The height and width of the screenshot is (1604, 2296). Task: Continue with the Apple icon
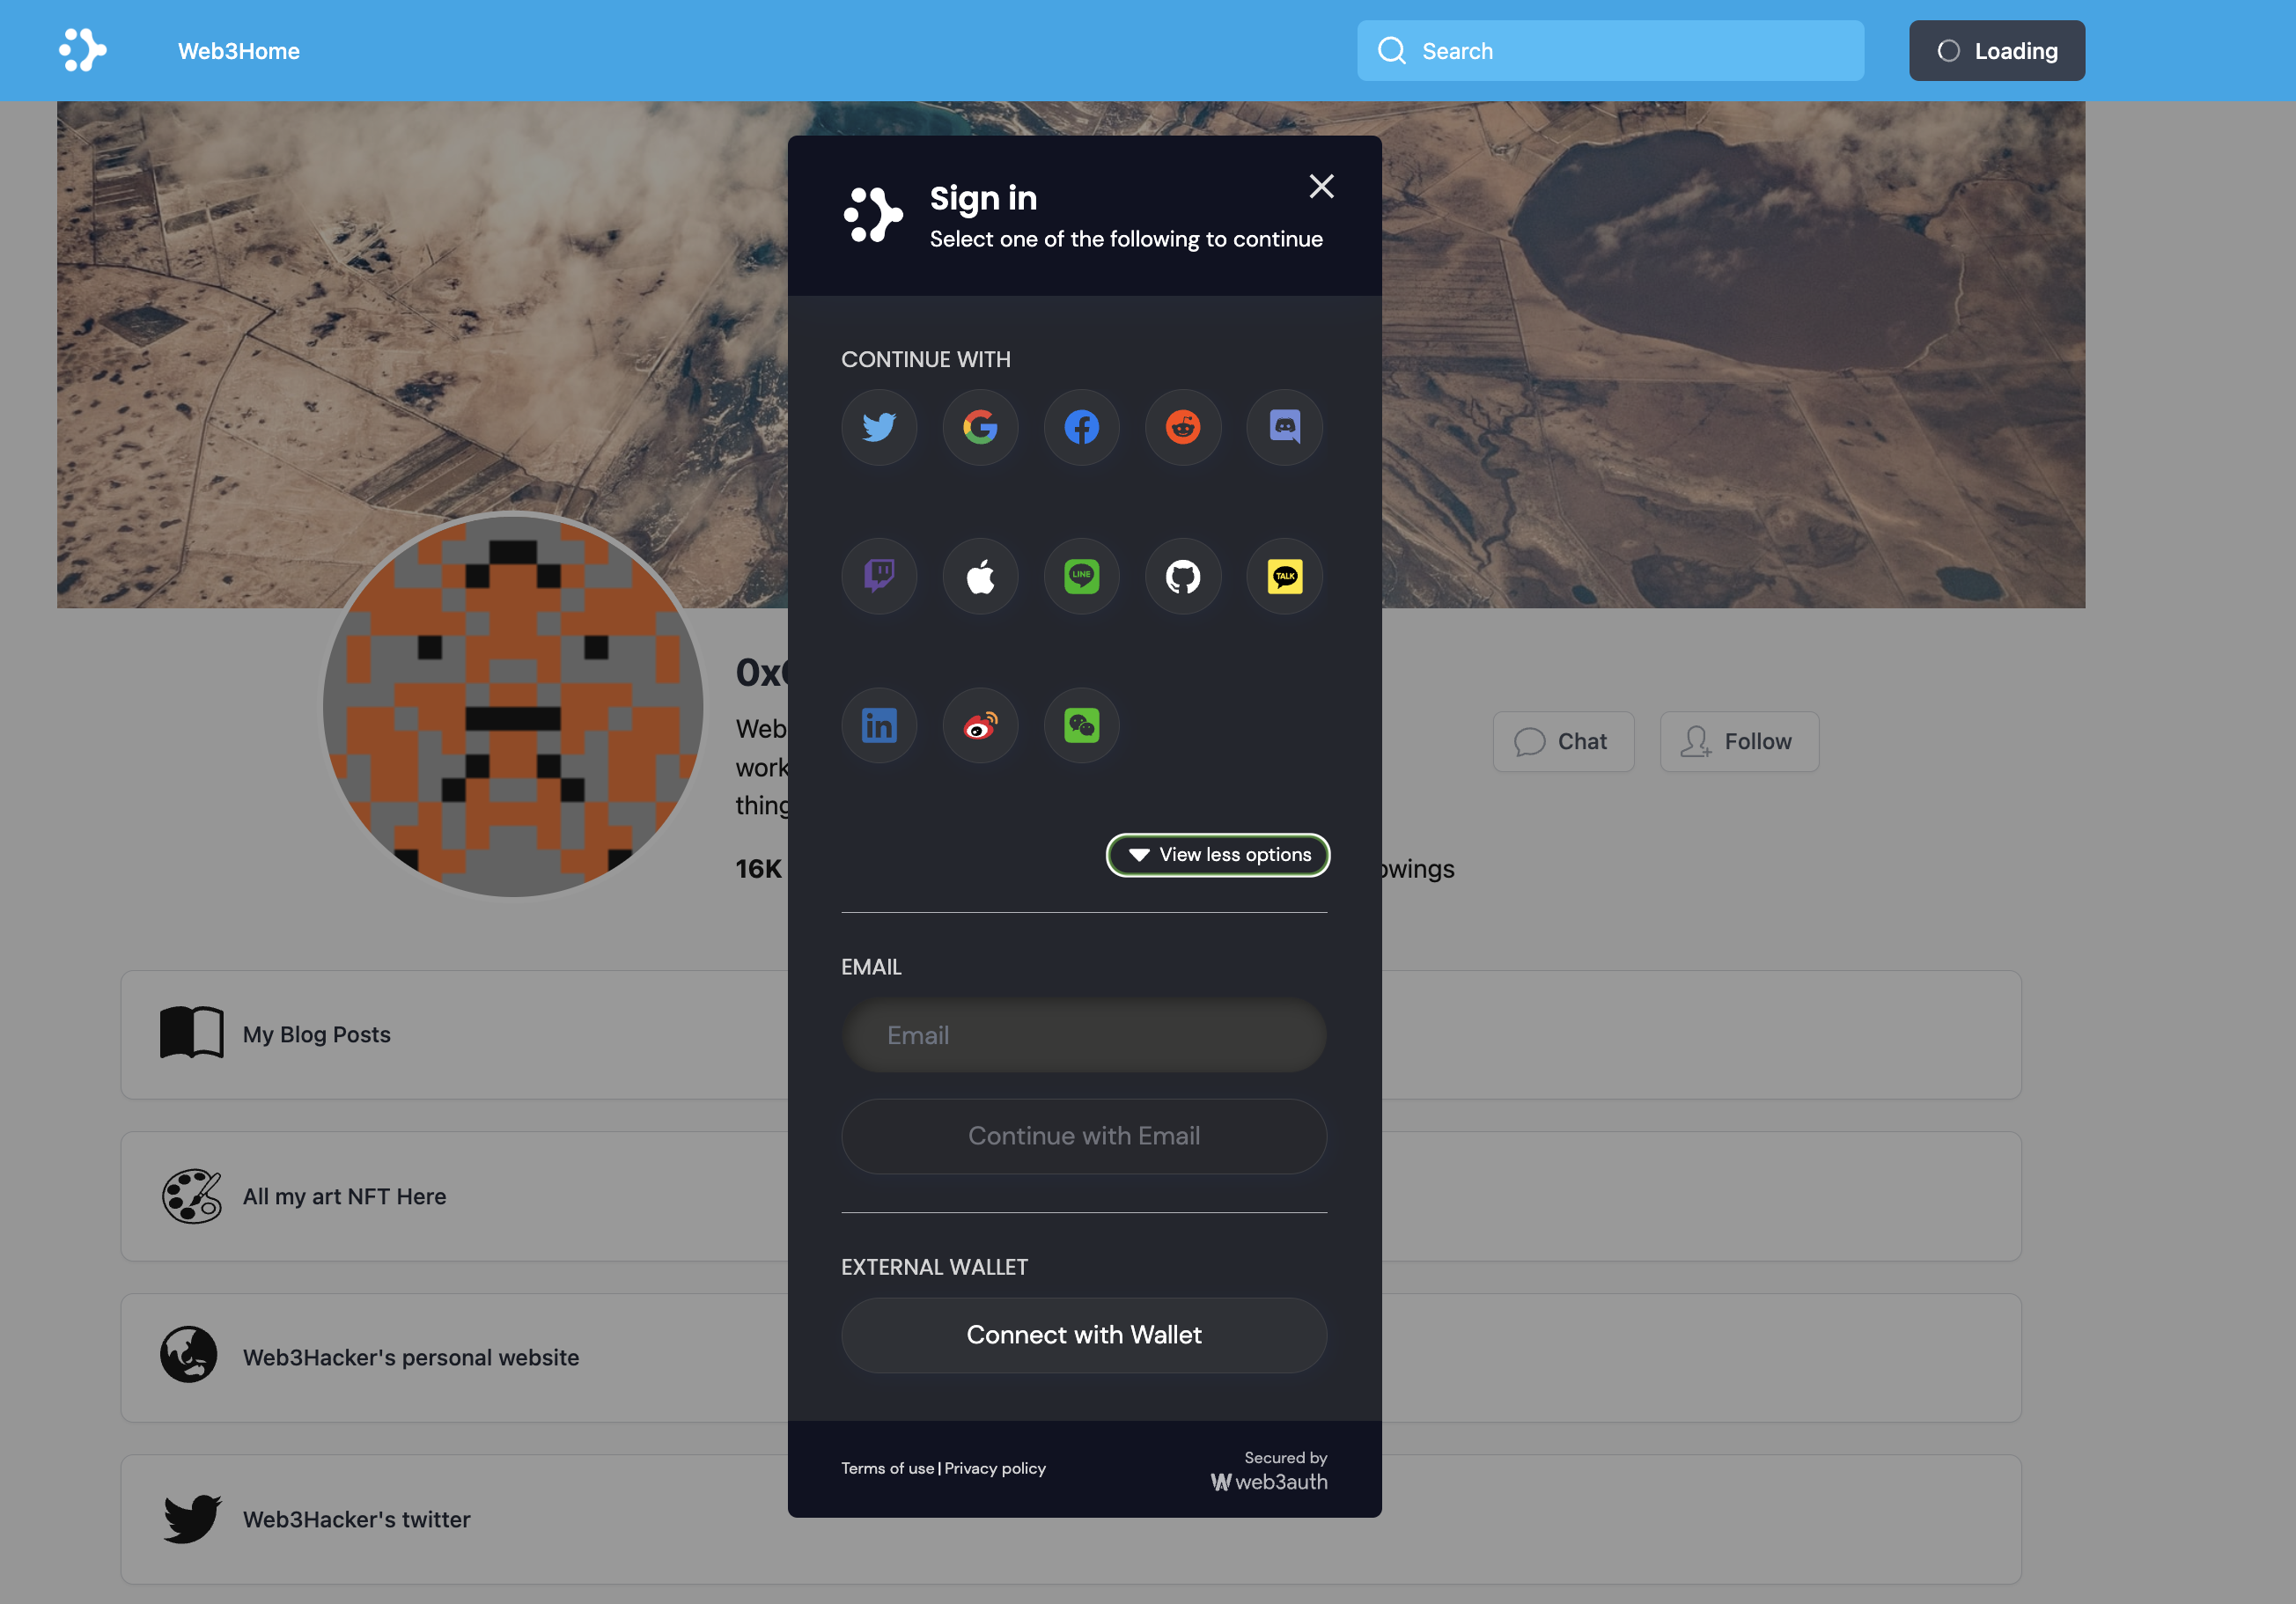(x=980, y=576)
